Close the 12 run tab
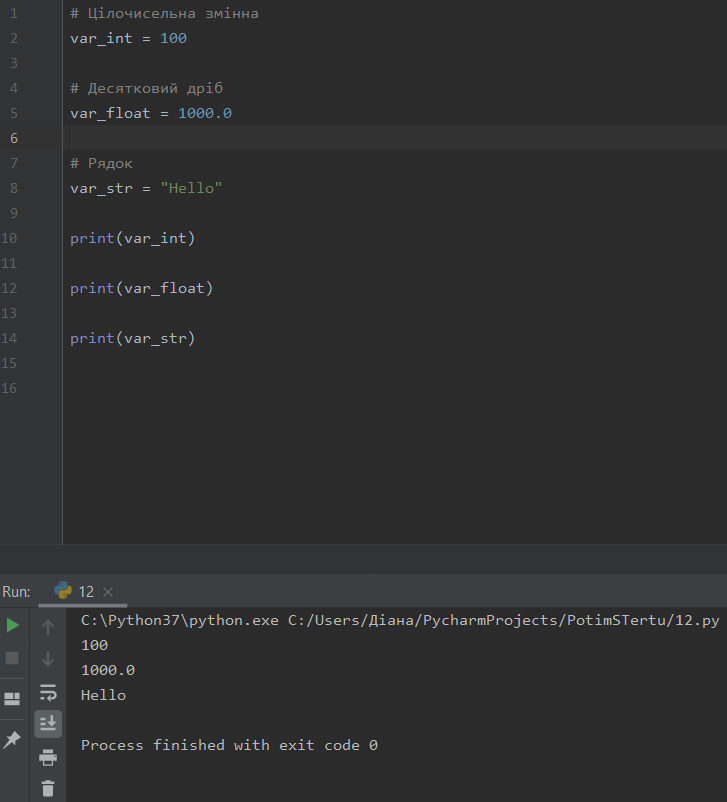Image resolution: width=727 pixels, height=802 pixels. point(109,592)
